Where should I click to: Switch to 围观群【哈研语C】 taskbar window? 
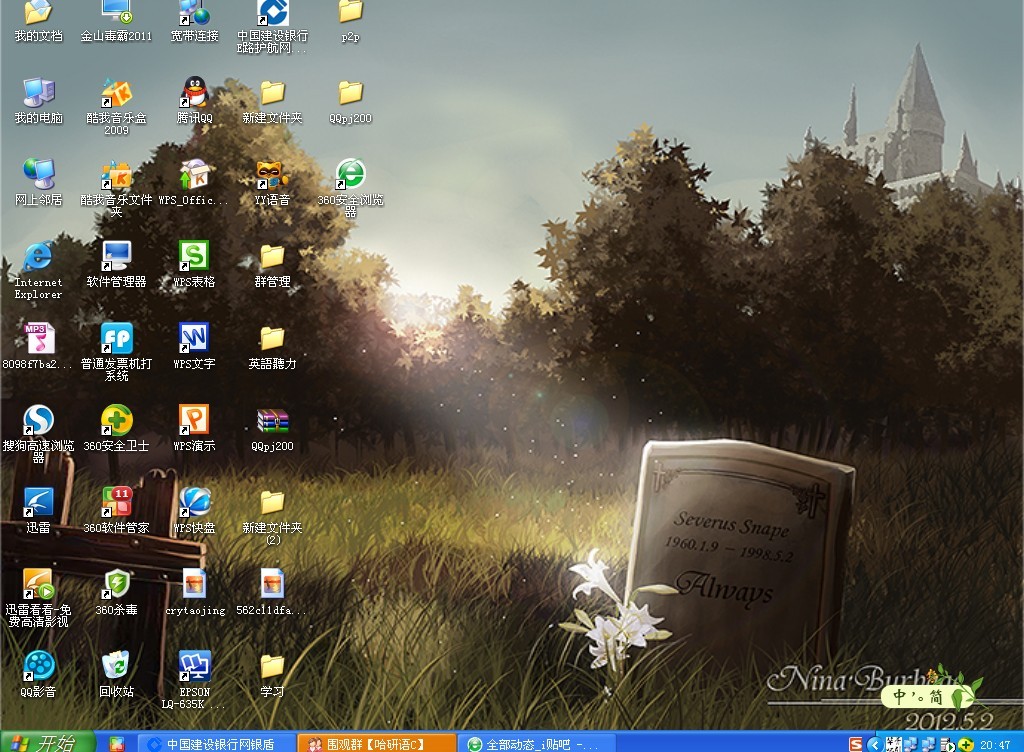point(376,744)
